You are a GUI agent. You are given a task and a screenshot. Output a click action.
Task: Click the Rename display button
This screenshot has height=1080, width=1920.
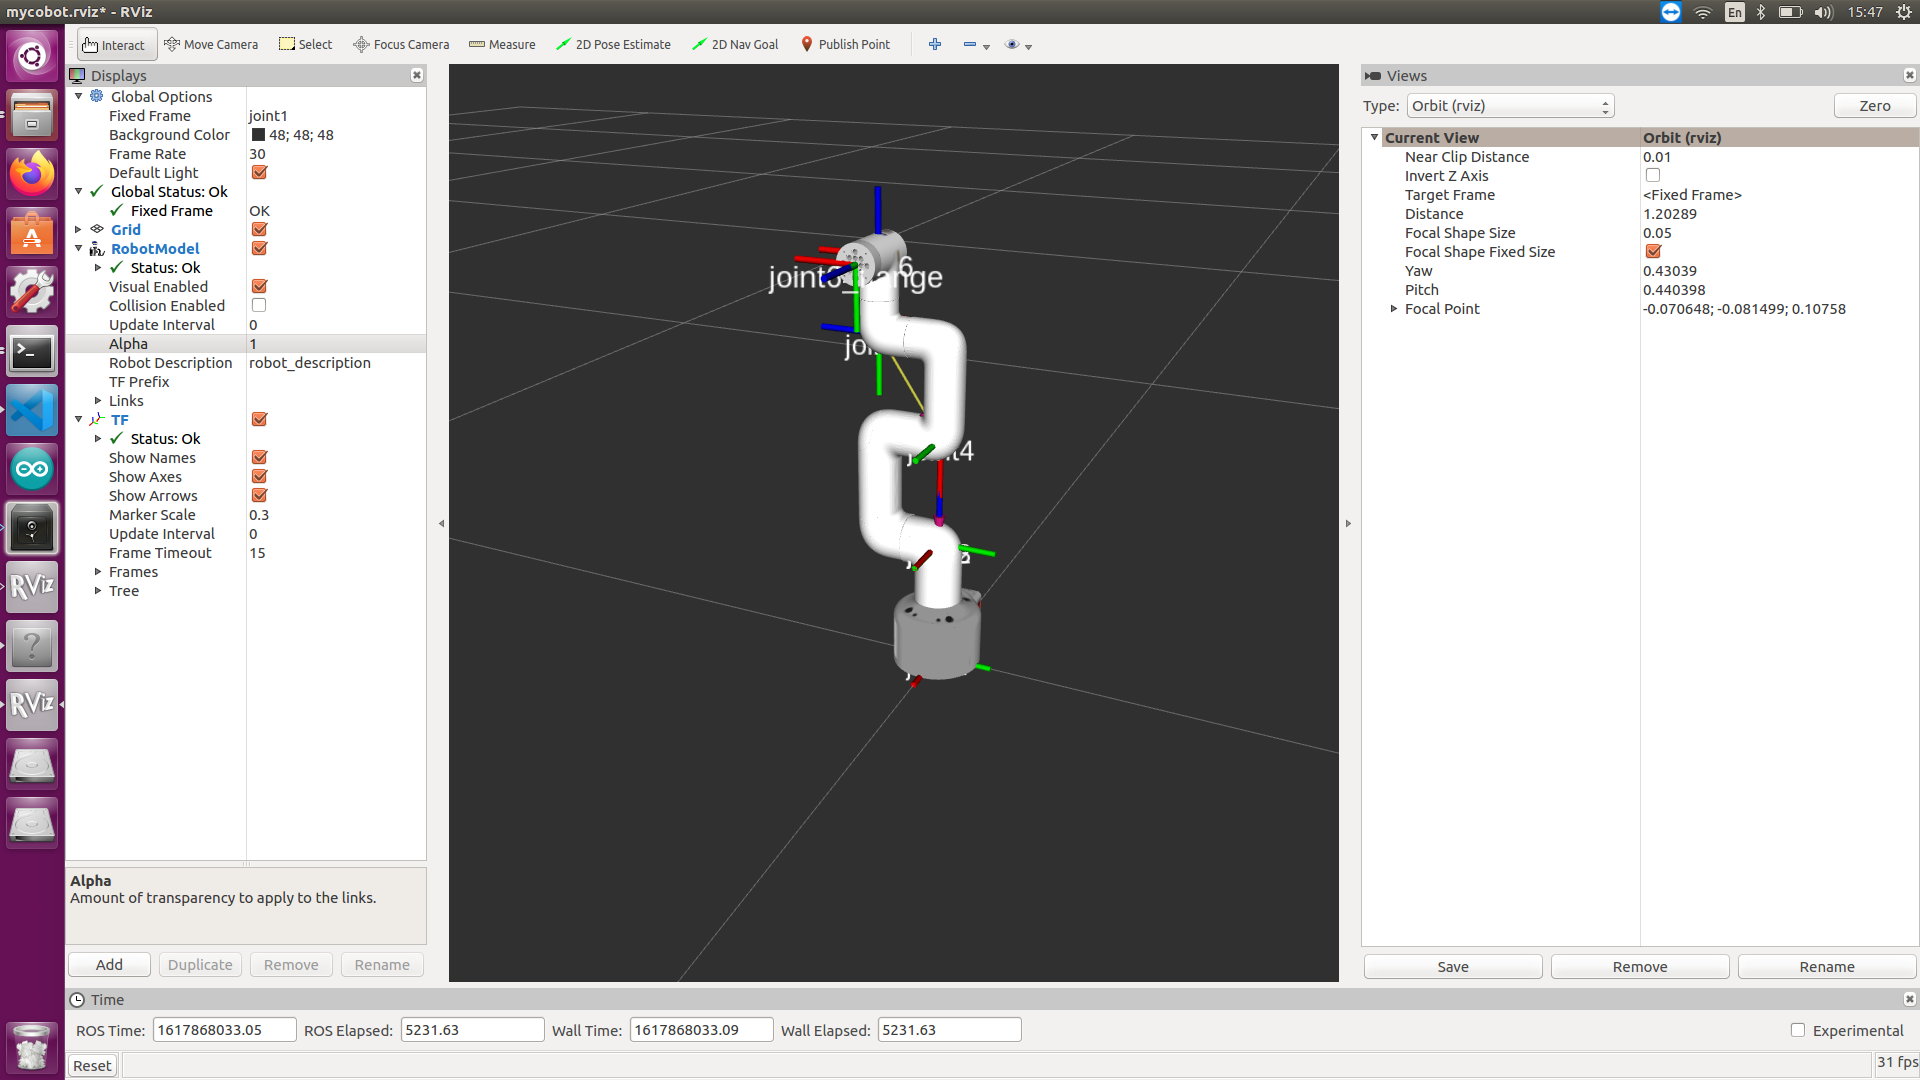coord(382,965)
